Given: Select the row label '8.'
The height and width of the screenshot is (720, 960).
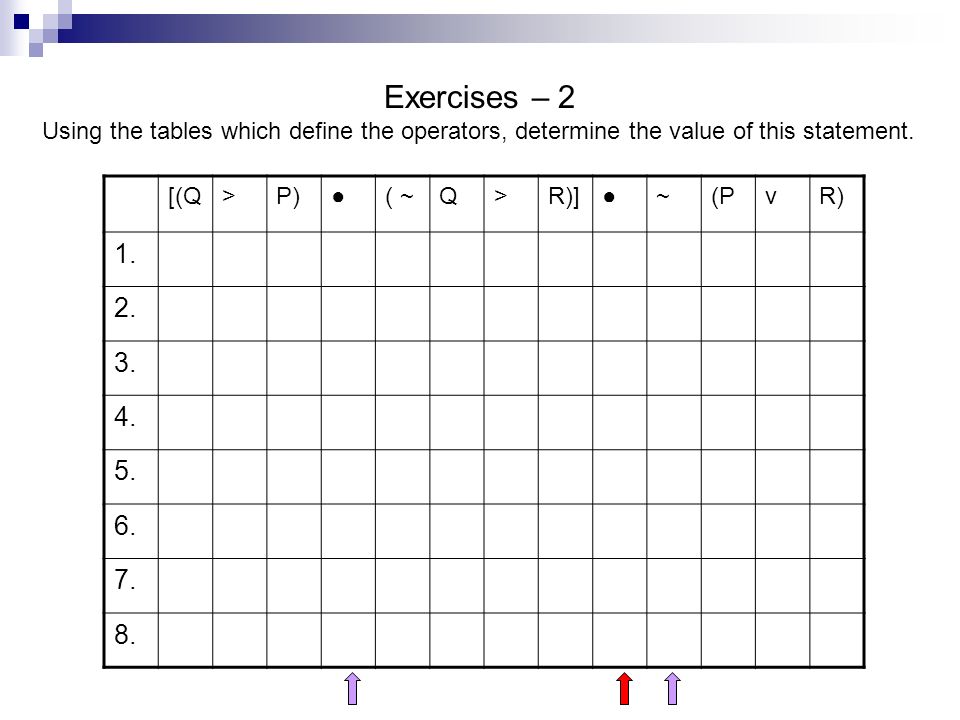Looking at the screenshot, I should click(124, 634).
